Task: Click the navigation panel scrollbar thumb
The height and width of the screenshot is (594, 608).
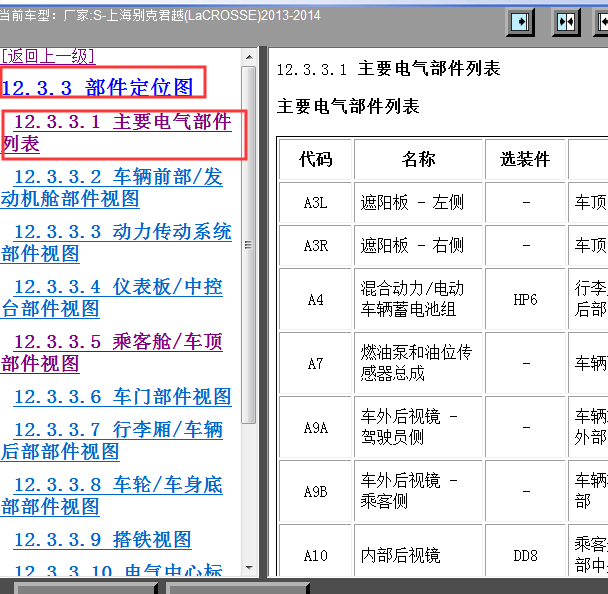Action: click(249, 245)
